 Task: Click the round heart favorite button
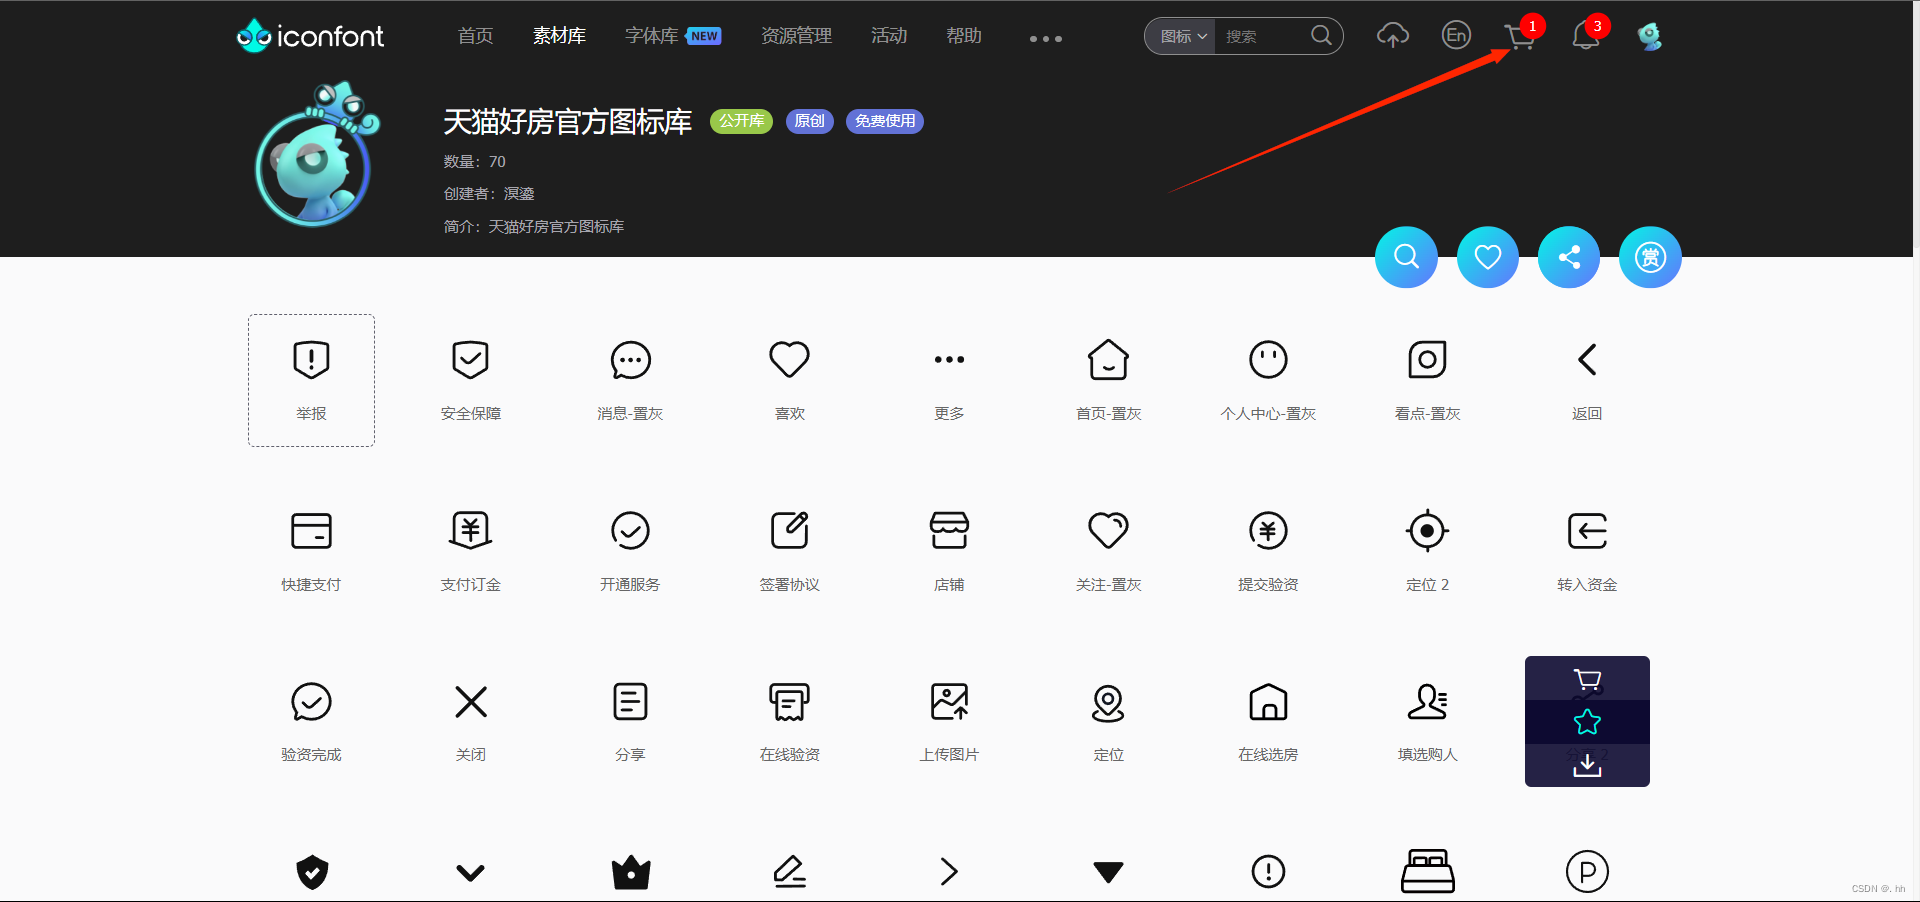[1488, 257]
